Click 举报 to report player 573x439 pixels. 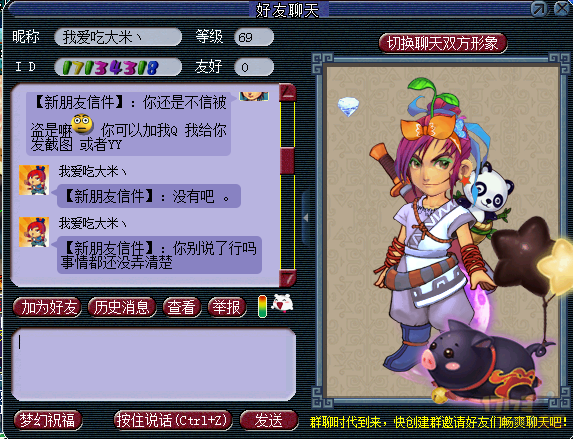coord(227,307)
